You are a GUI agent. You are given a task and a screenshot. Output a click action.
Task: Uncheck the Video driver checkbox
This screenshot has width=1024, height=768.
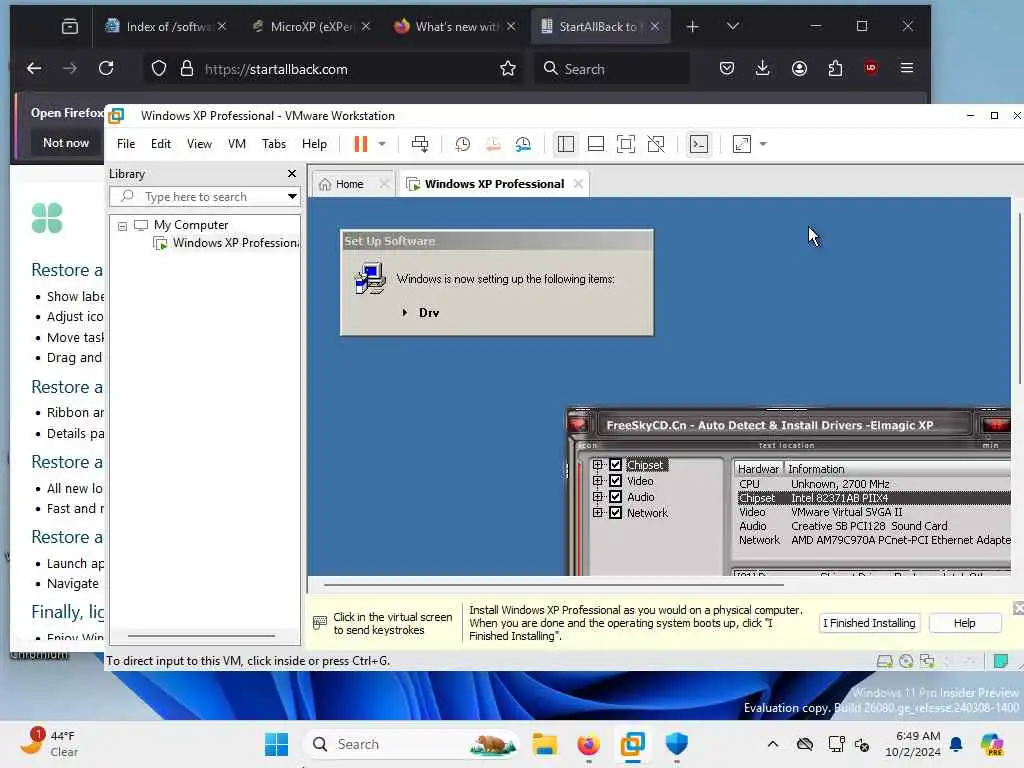615,481
